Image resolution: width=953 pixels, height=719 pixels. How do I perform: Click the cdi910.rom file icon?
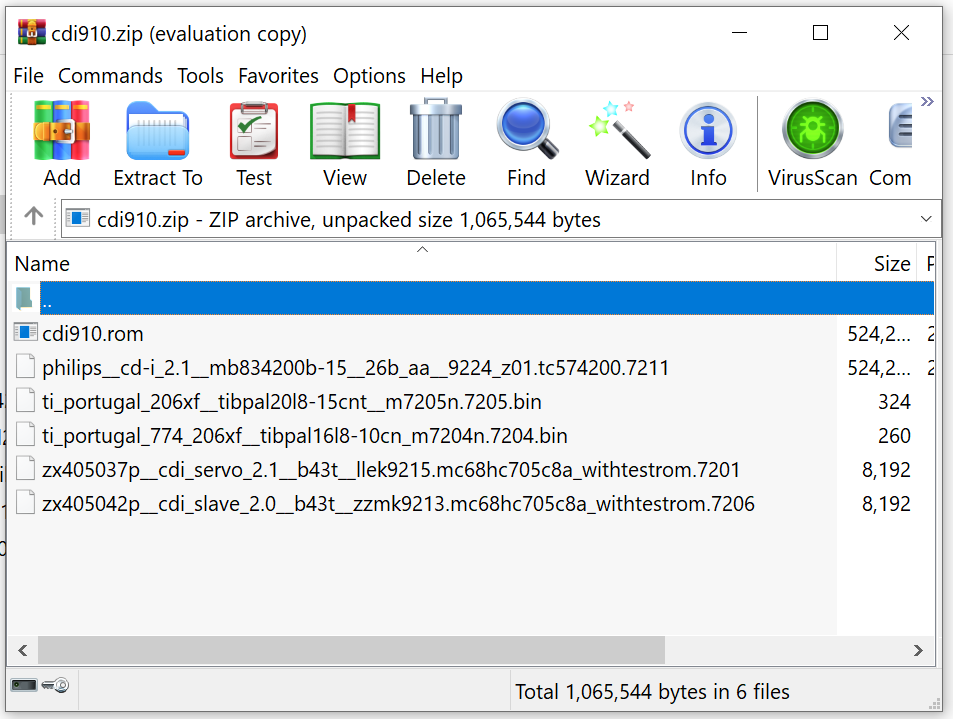pos(26,332)
